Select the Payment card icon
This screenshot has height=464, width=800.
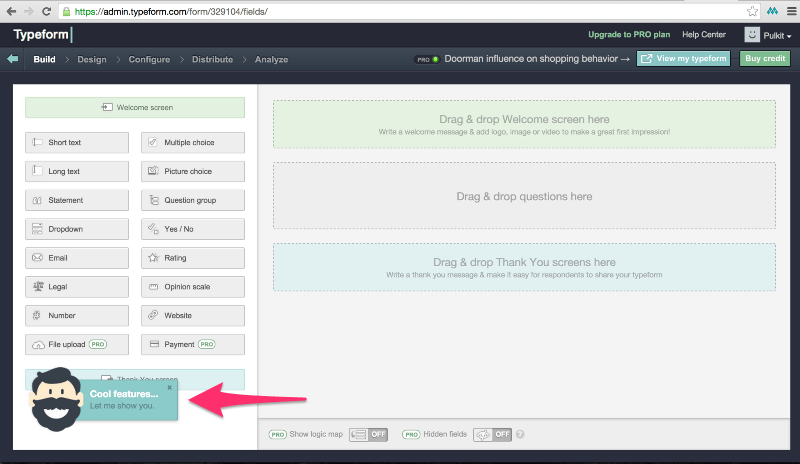coord(154,345)
